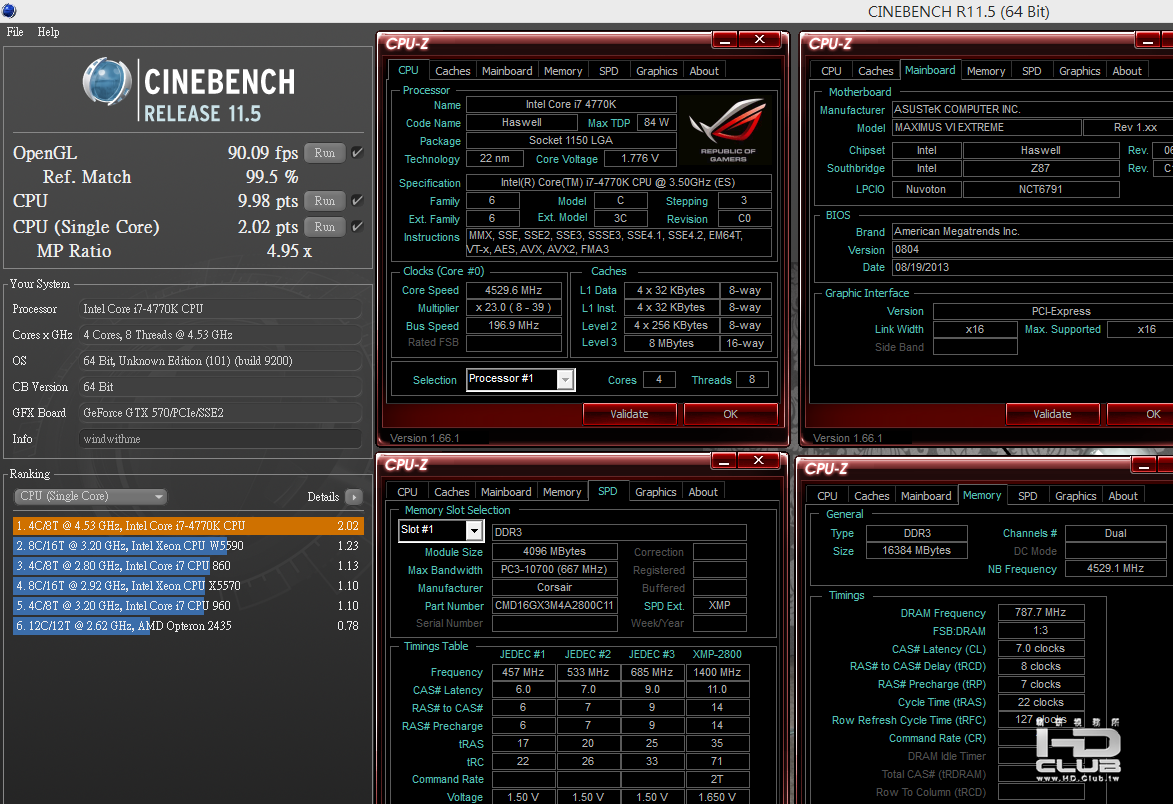Click the Info field containing windwithme
The width and height of the screenshot is (1173, 804).
point(220,439)
